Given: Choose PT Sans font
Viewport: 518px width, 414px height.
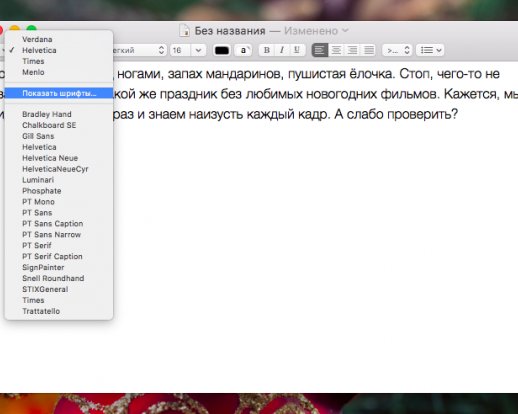Looking at the screenshot, I should (x=59, y=213).
